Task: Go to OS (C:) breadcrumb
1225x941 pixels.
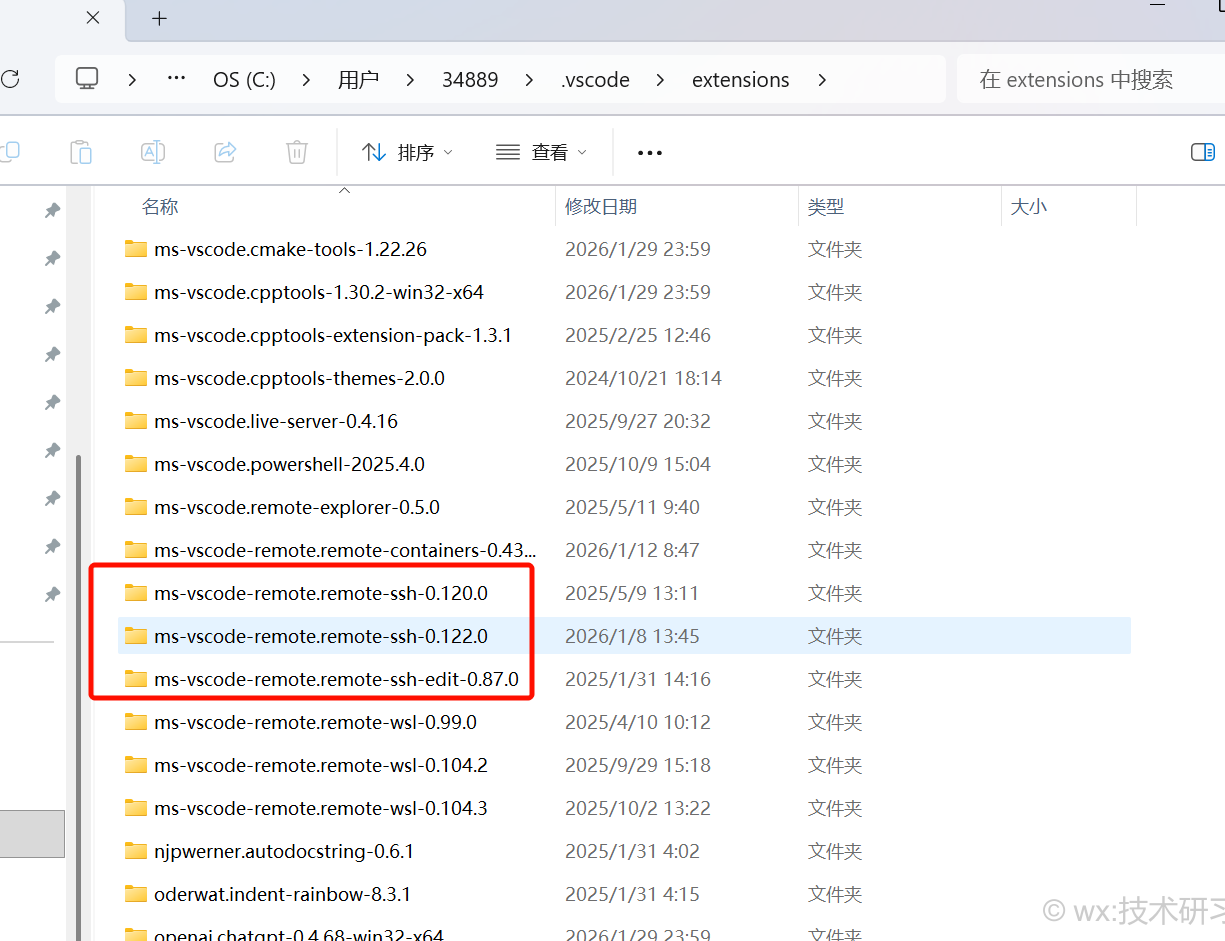Action: click(244, 80)
